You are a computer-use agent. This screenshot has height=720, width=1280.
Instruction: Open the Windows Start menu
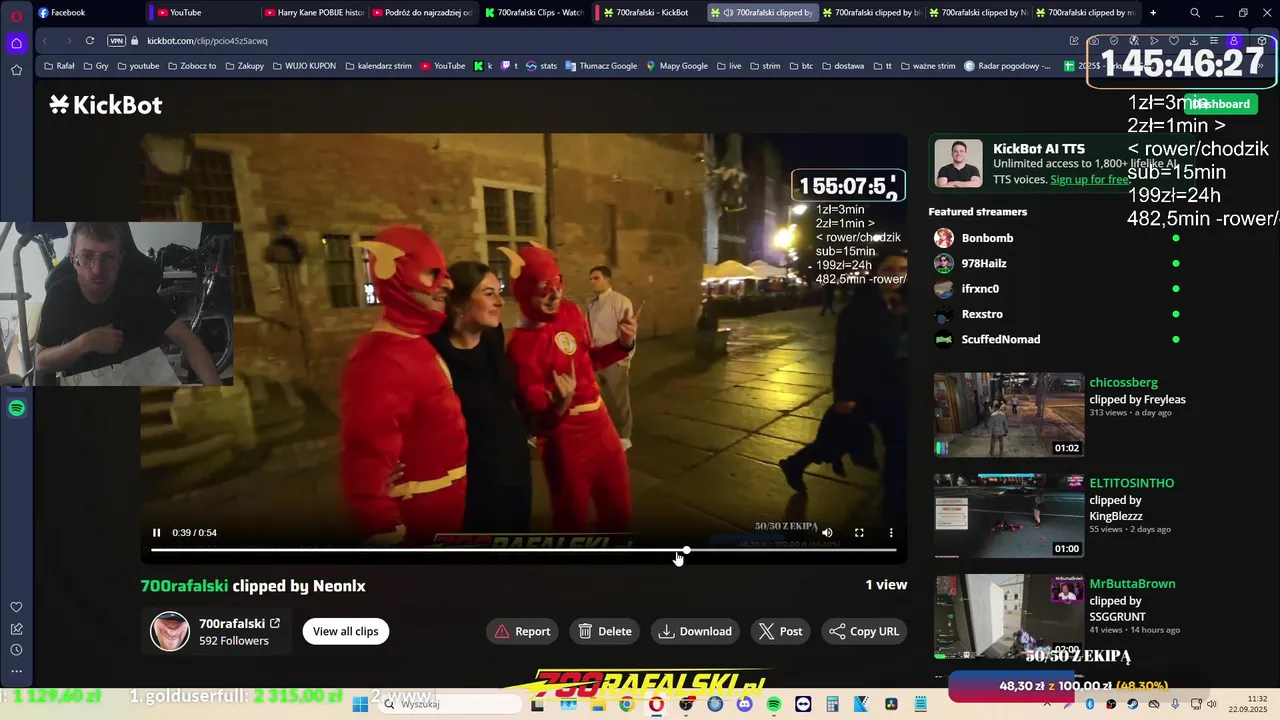tap(360, 704)
